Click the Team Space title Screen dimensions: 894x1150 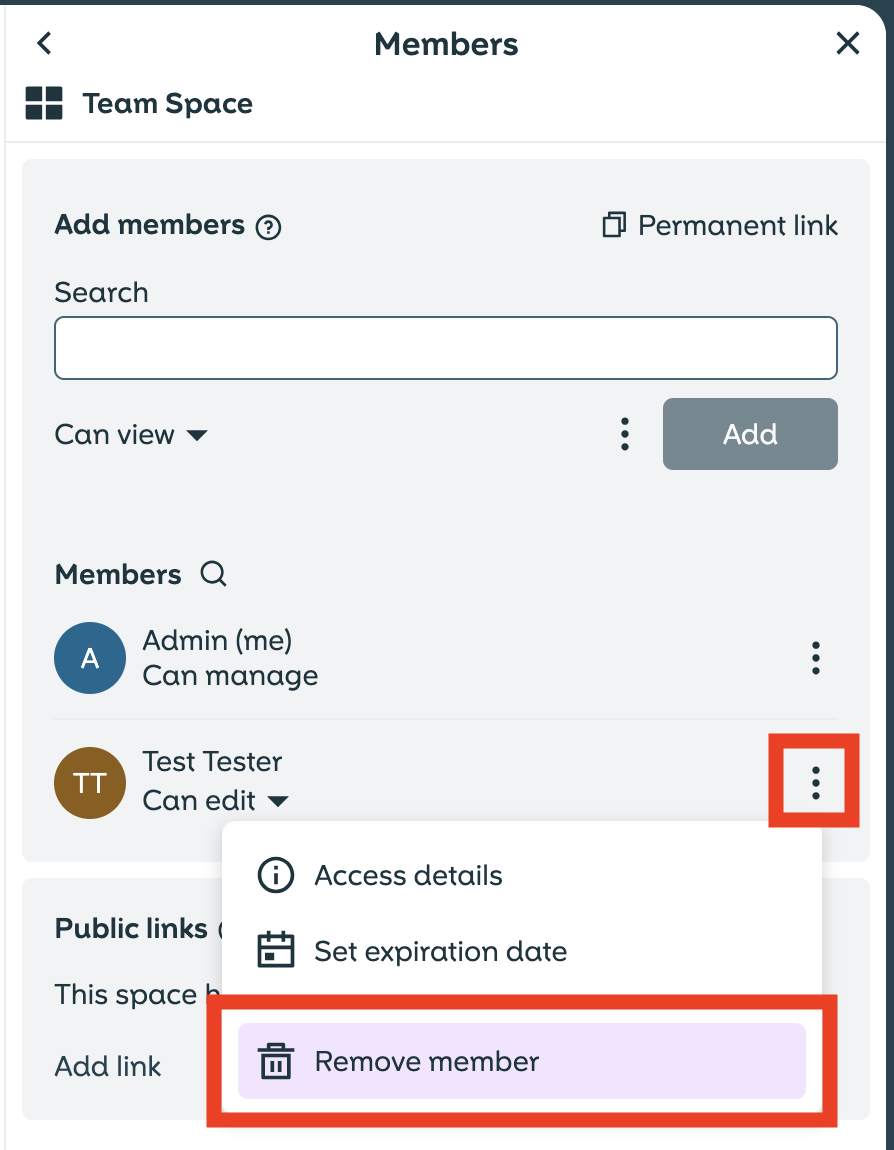click(167, 104)
